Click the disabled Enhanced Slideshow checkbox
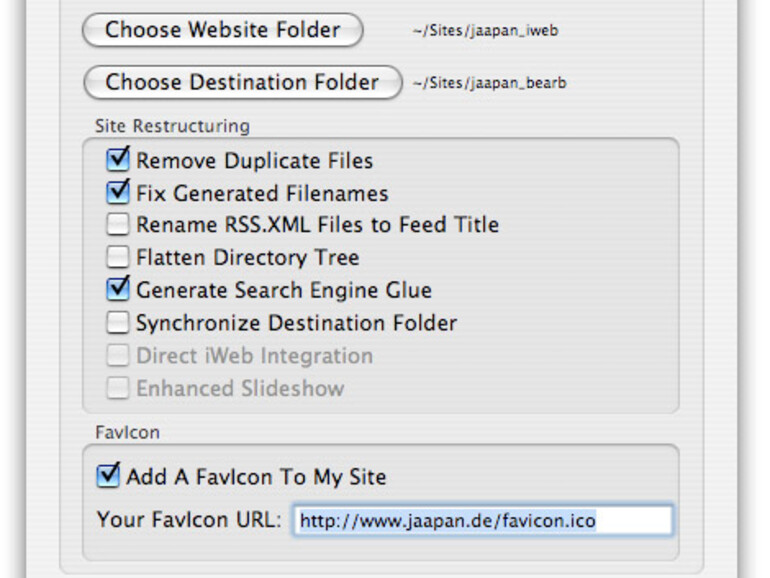This screenshot has height=578, width=770. pos(119,388)
